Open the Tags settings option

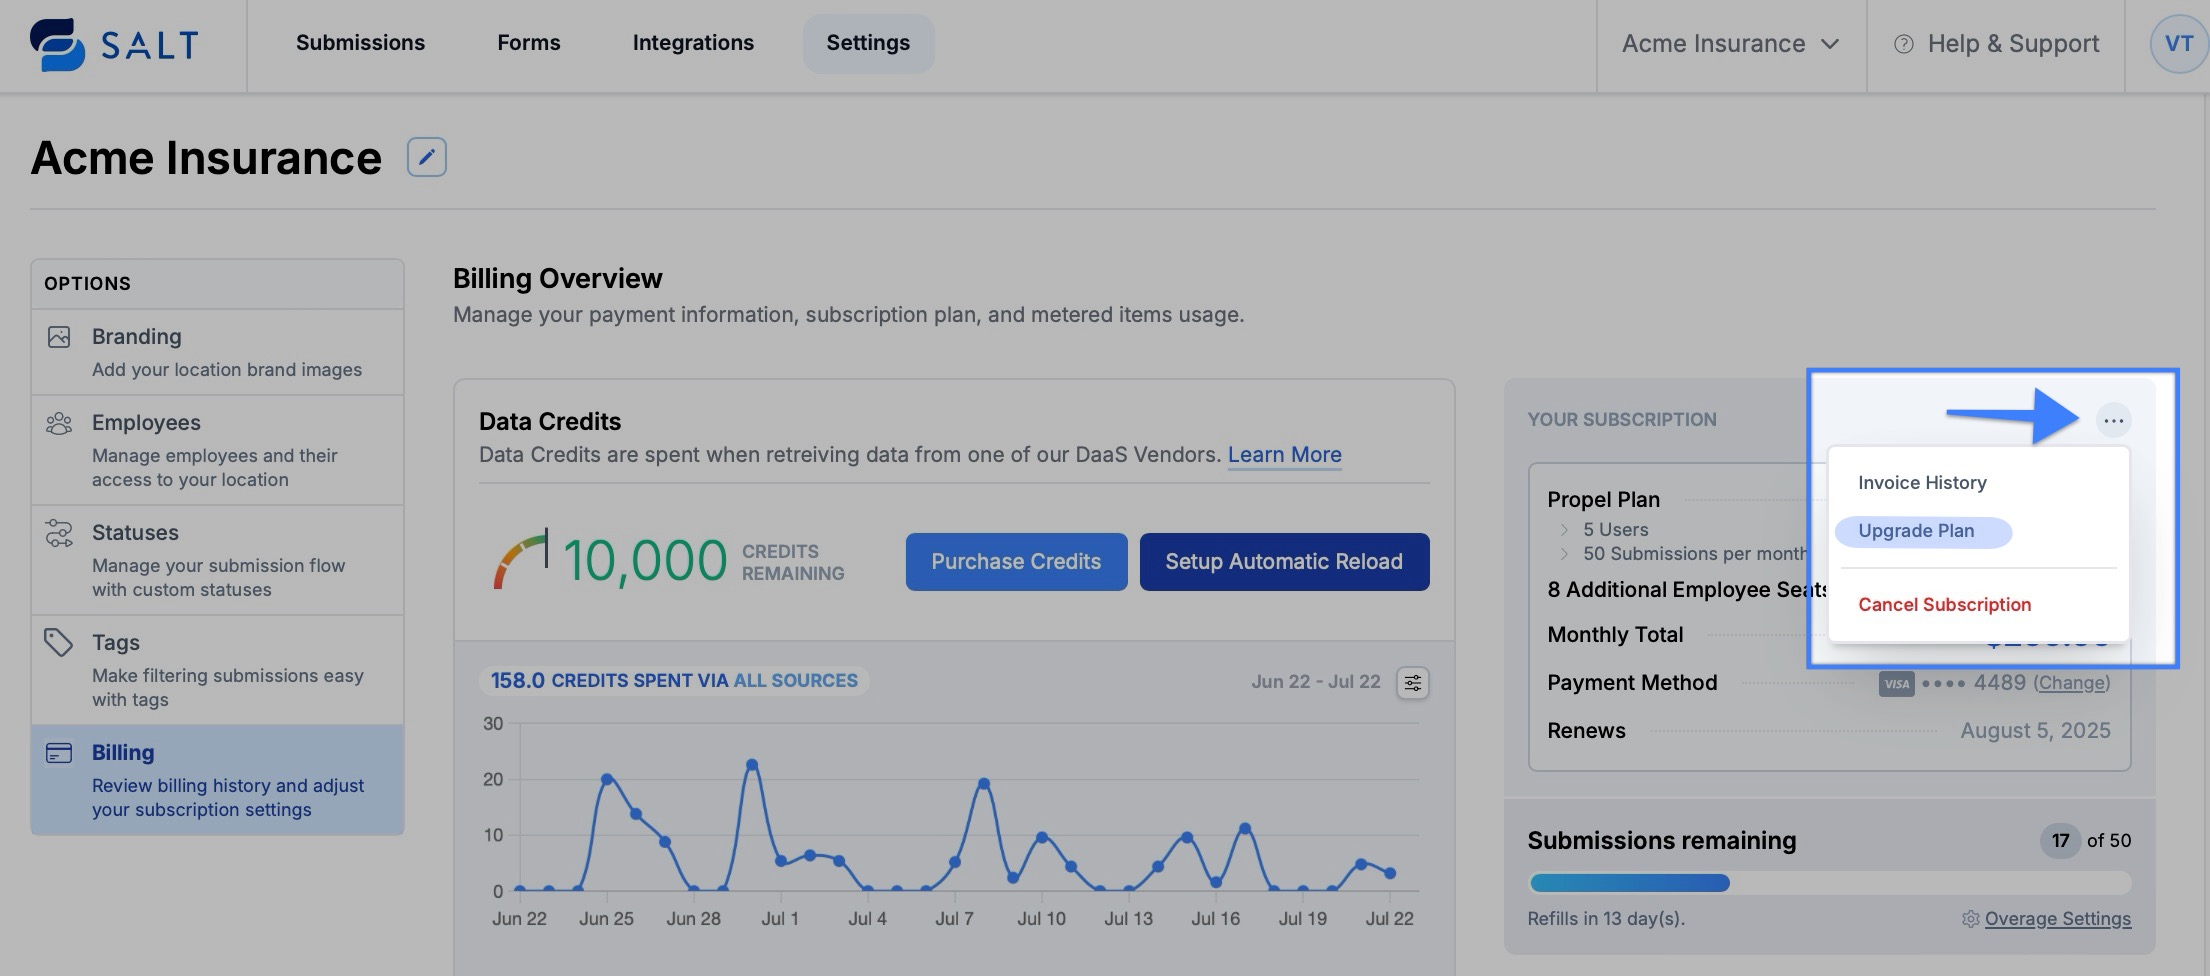point(218,670)
